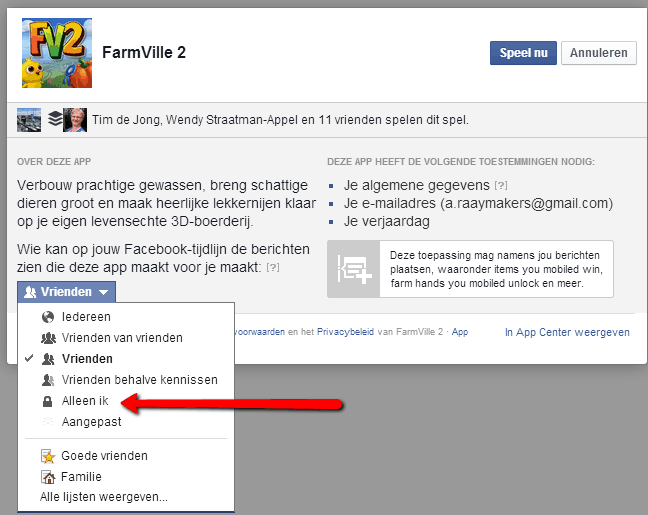This screenshot has width=648, height=515.
Task: Click the Speel nu button
Action: coord(523,53)
